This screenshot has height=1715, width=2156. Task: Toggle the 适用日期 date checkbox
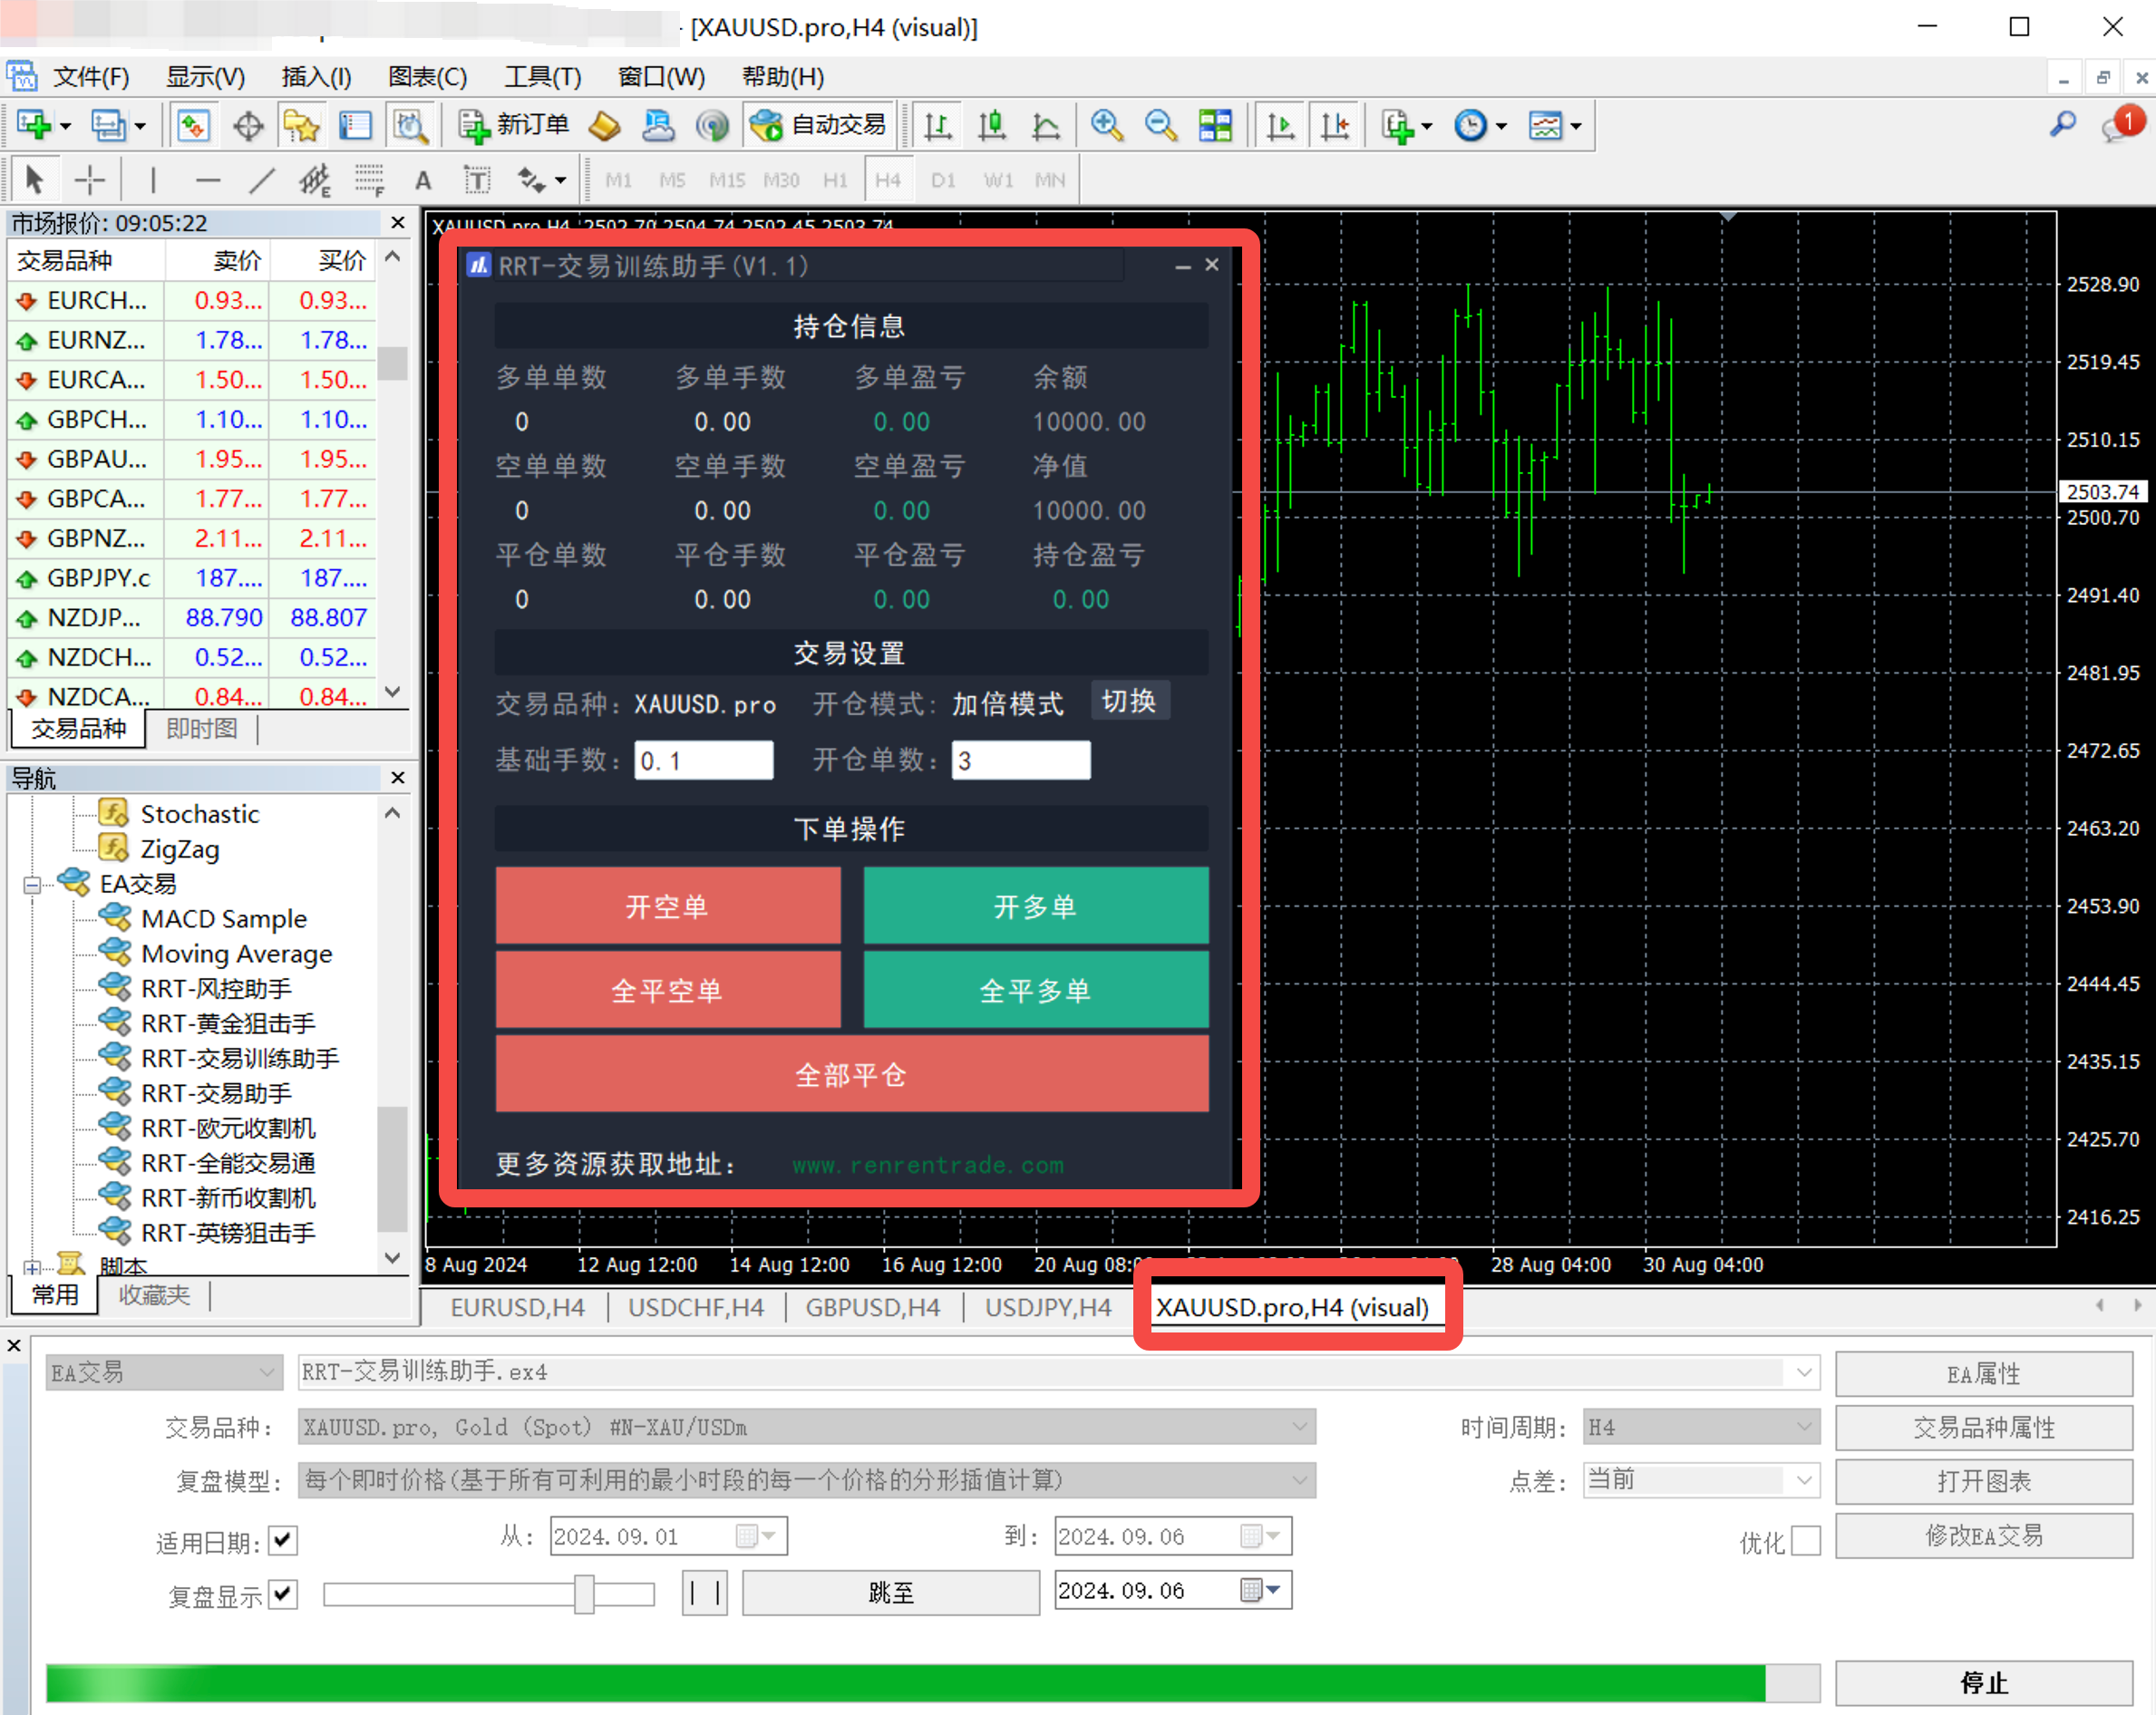pyautogui.click(x=284, y=1539)
